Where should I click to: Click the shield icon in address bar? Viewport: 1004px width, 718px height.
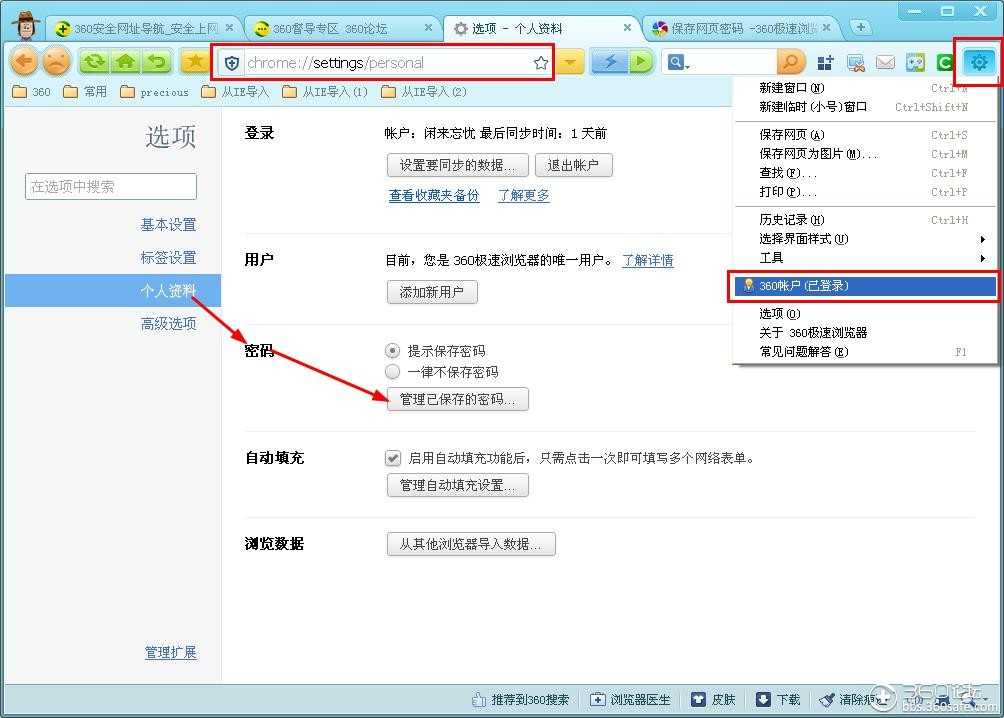point(232,63)
